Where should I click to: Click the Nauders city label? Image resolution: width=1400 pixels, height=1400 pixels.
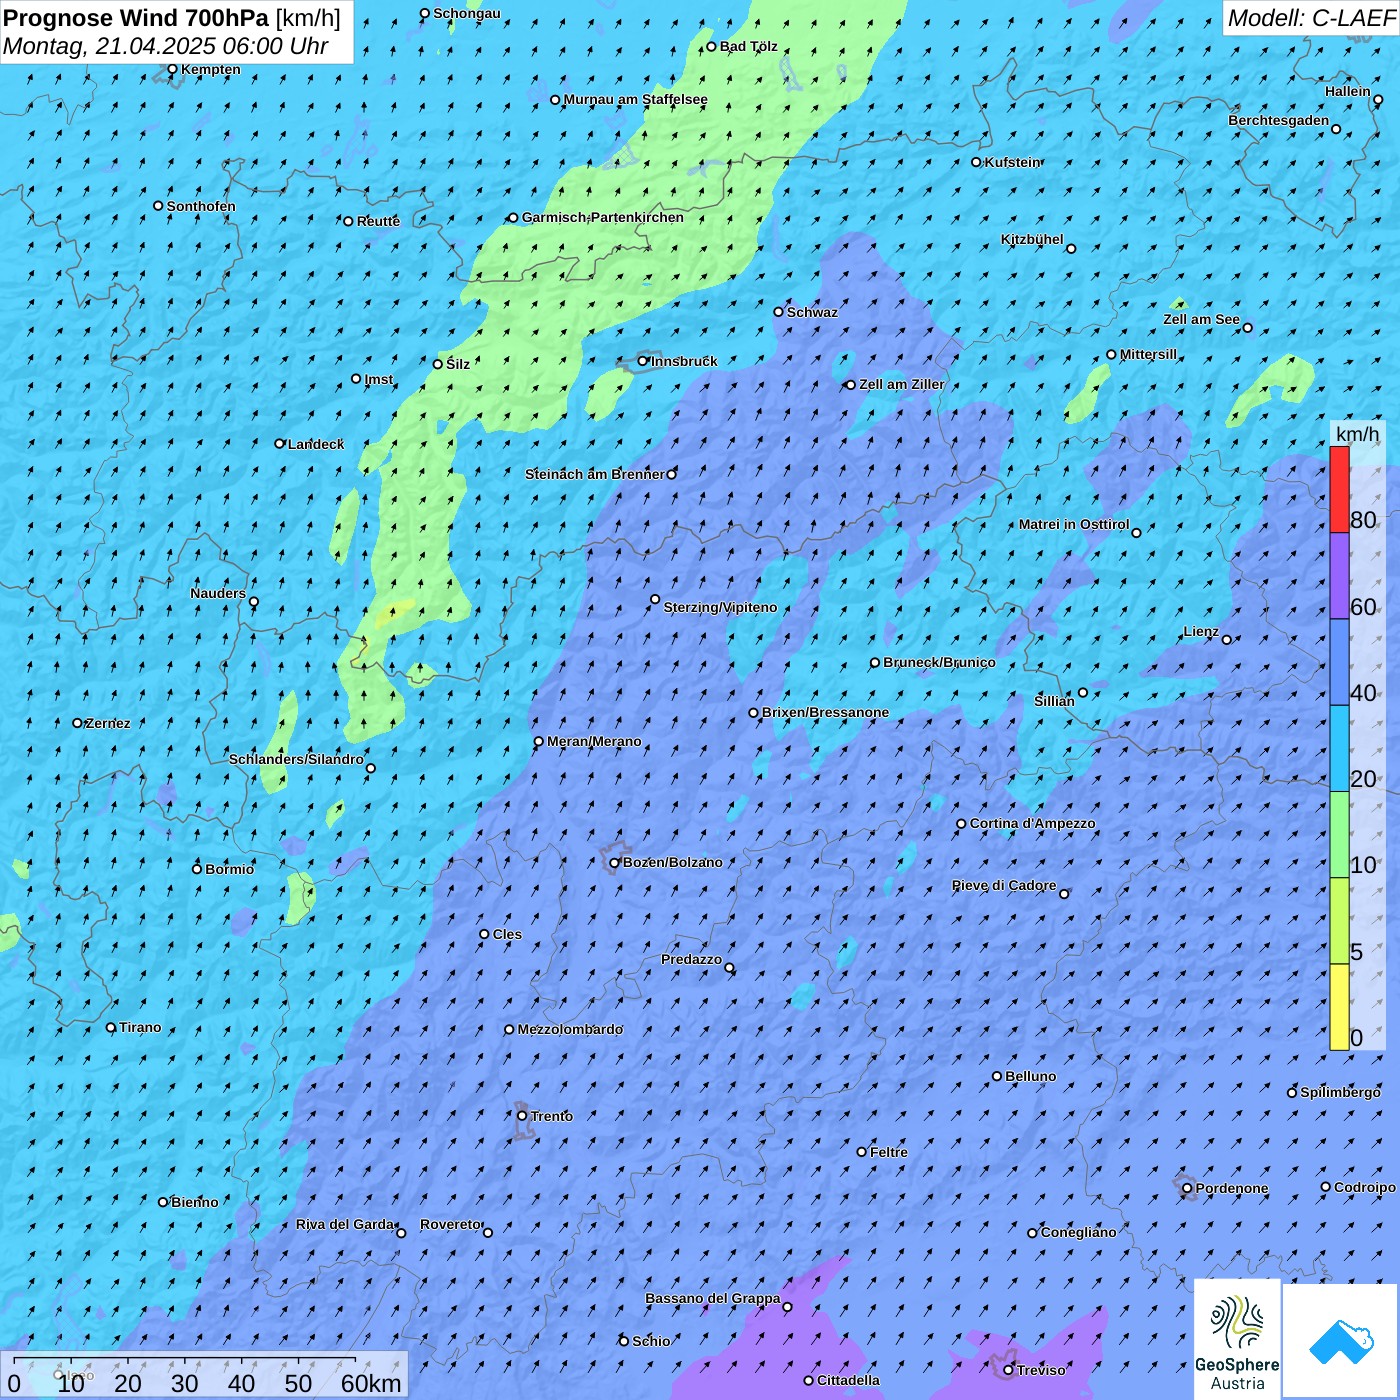point(218,593)
